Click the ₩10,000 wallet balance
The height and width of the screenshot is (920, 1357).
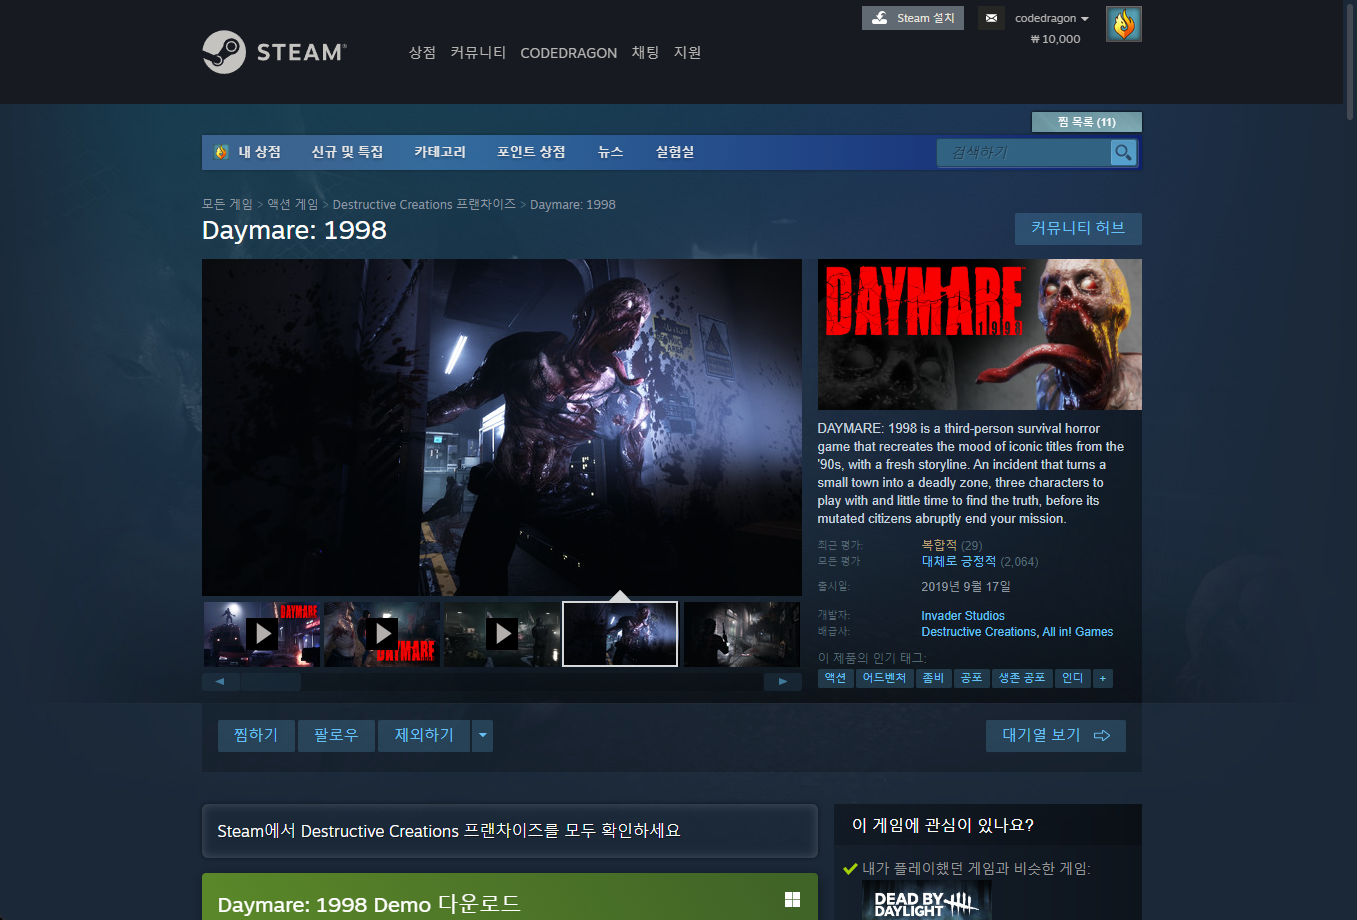coord(1055,39)
